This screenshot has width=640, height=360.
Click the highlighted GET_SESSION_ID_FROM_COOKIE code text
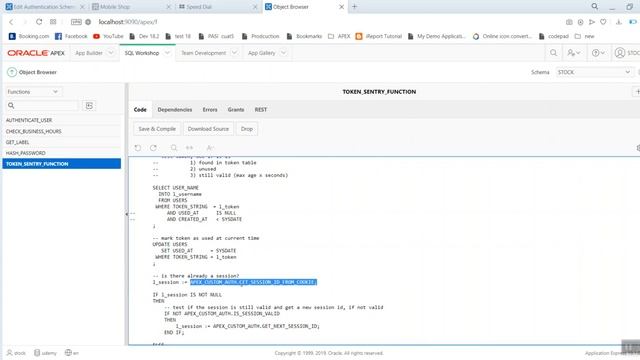click(x=253, y=282)
